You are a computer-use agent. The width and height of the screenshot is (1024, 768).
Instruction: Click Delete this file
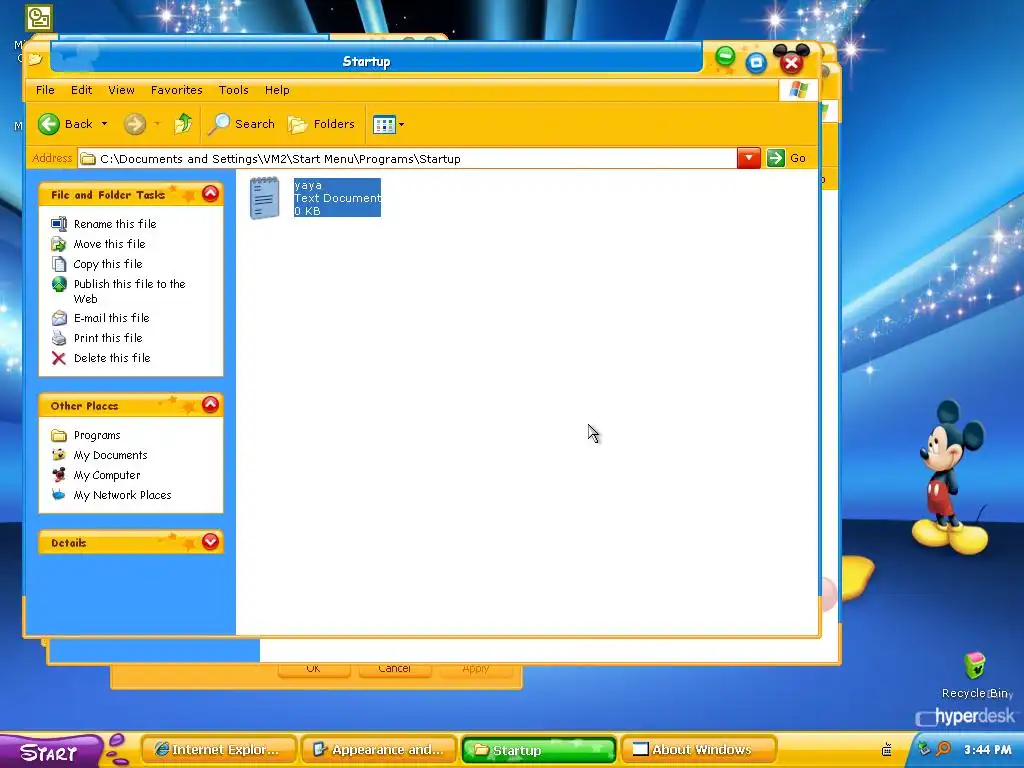pyautogui.click(x=112, y=359)
